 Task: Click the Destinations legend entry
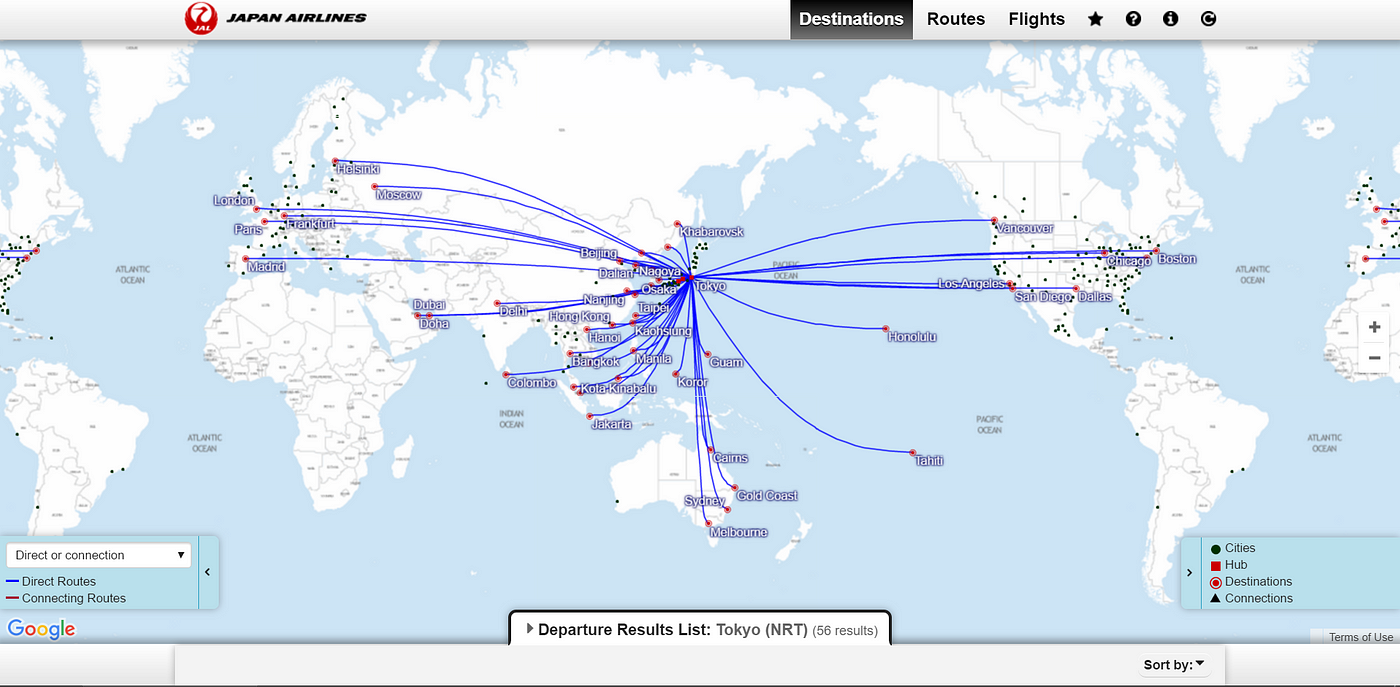pyautogui.click(x=1250, y=582)
